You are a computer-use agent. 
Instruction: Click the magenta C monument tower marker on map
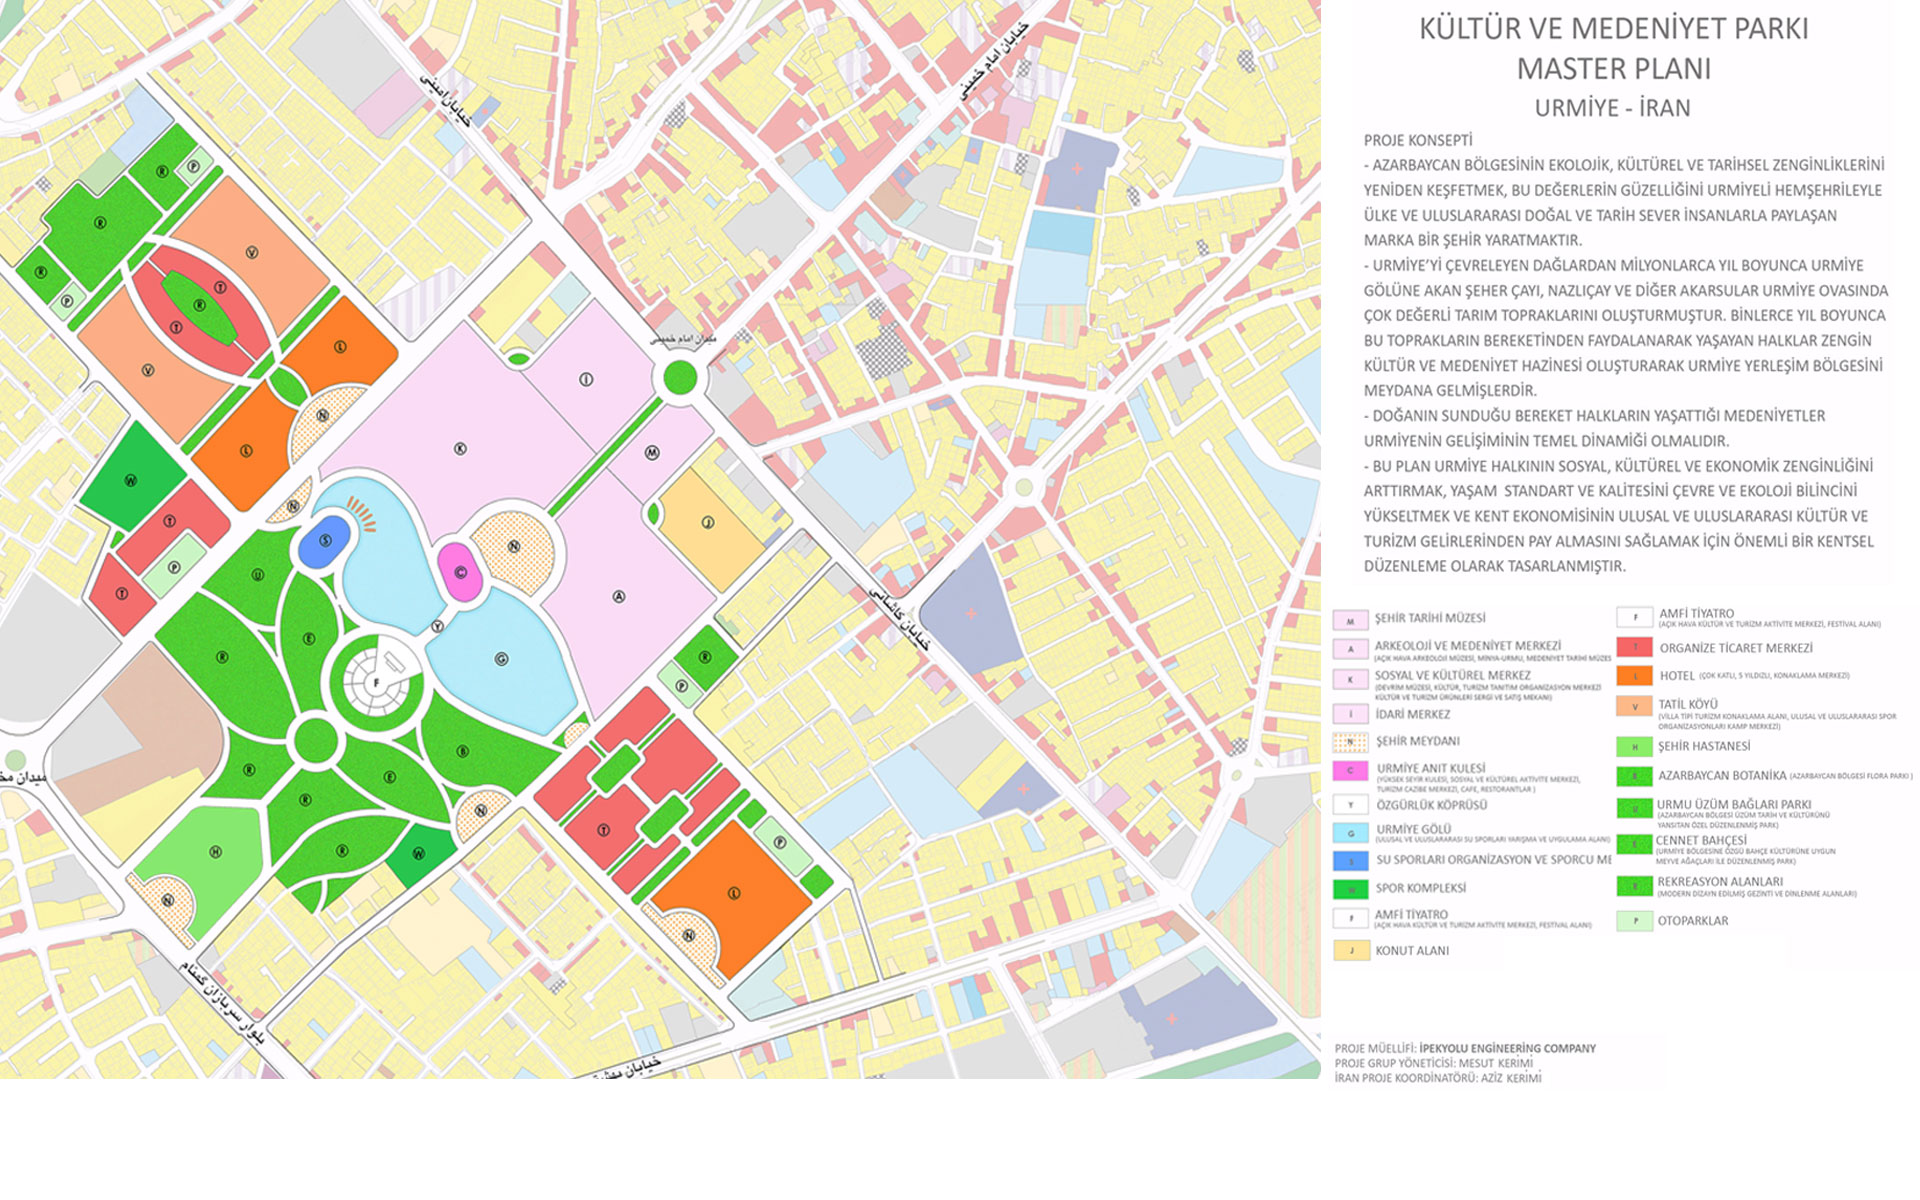point(460,572)
